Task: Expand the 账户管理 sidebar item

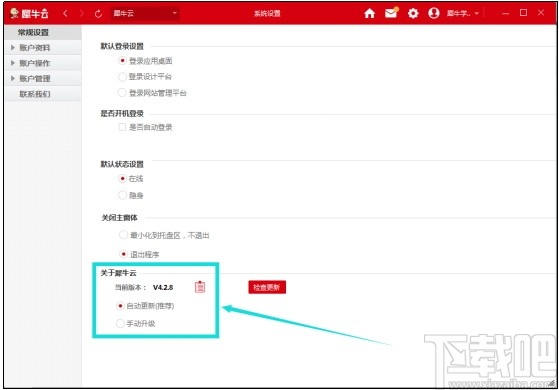Action: [x=43, y=78]
